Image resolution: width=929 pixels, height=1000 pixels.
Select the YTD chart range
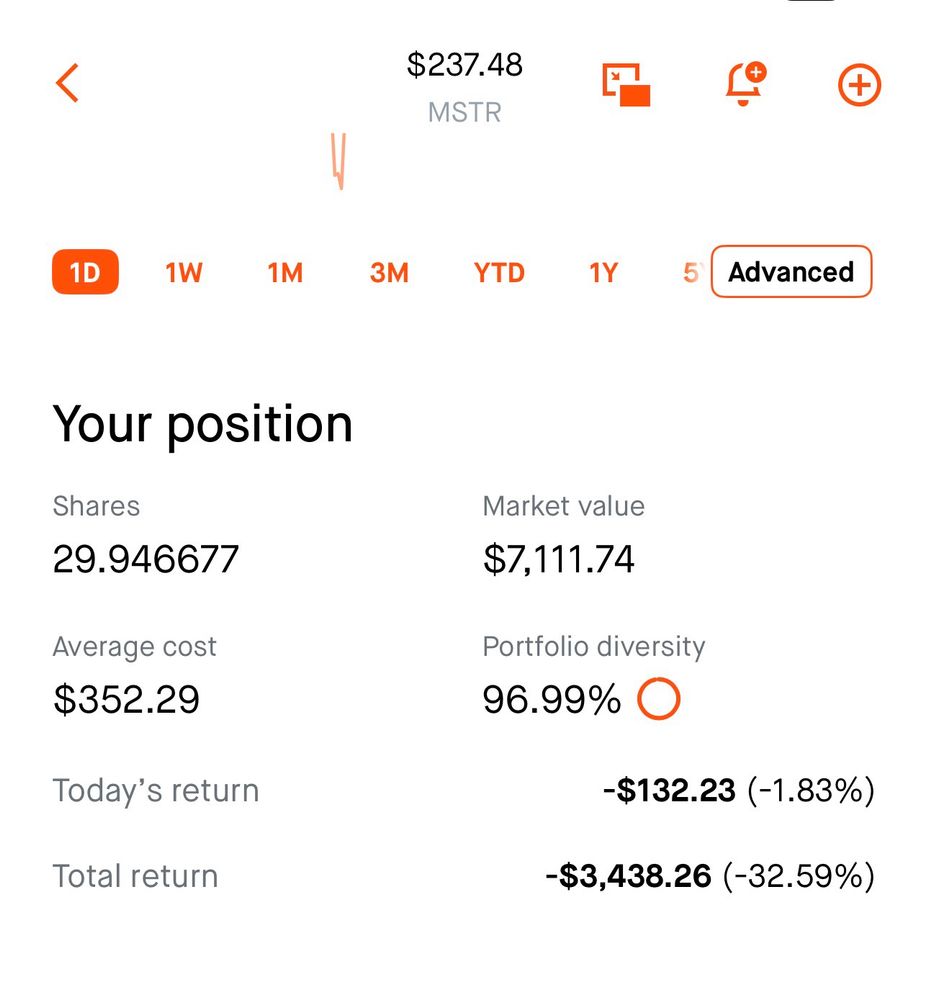coord(499,273)
